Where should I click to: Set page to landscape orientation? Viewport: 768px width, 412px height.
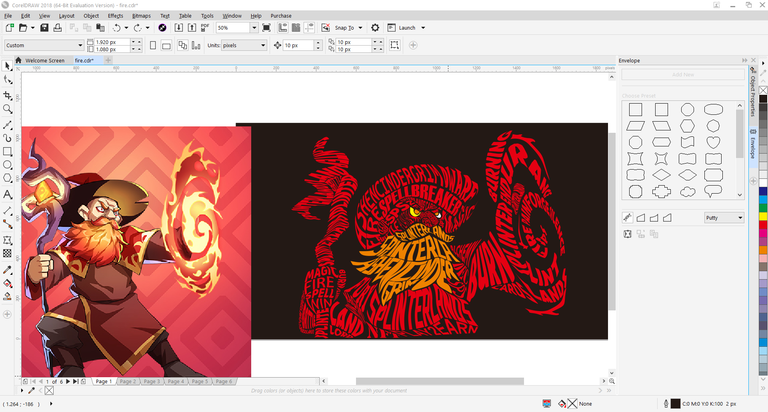166,45
